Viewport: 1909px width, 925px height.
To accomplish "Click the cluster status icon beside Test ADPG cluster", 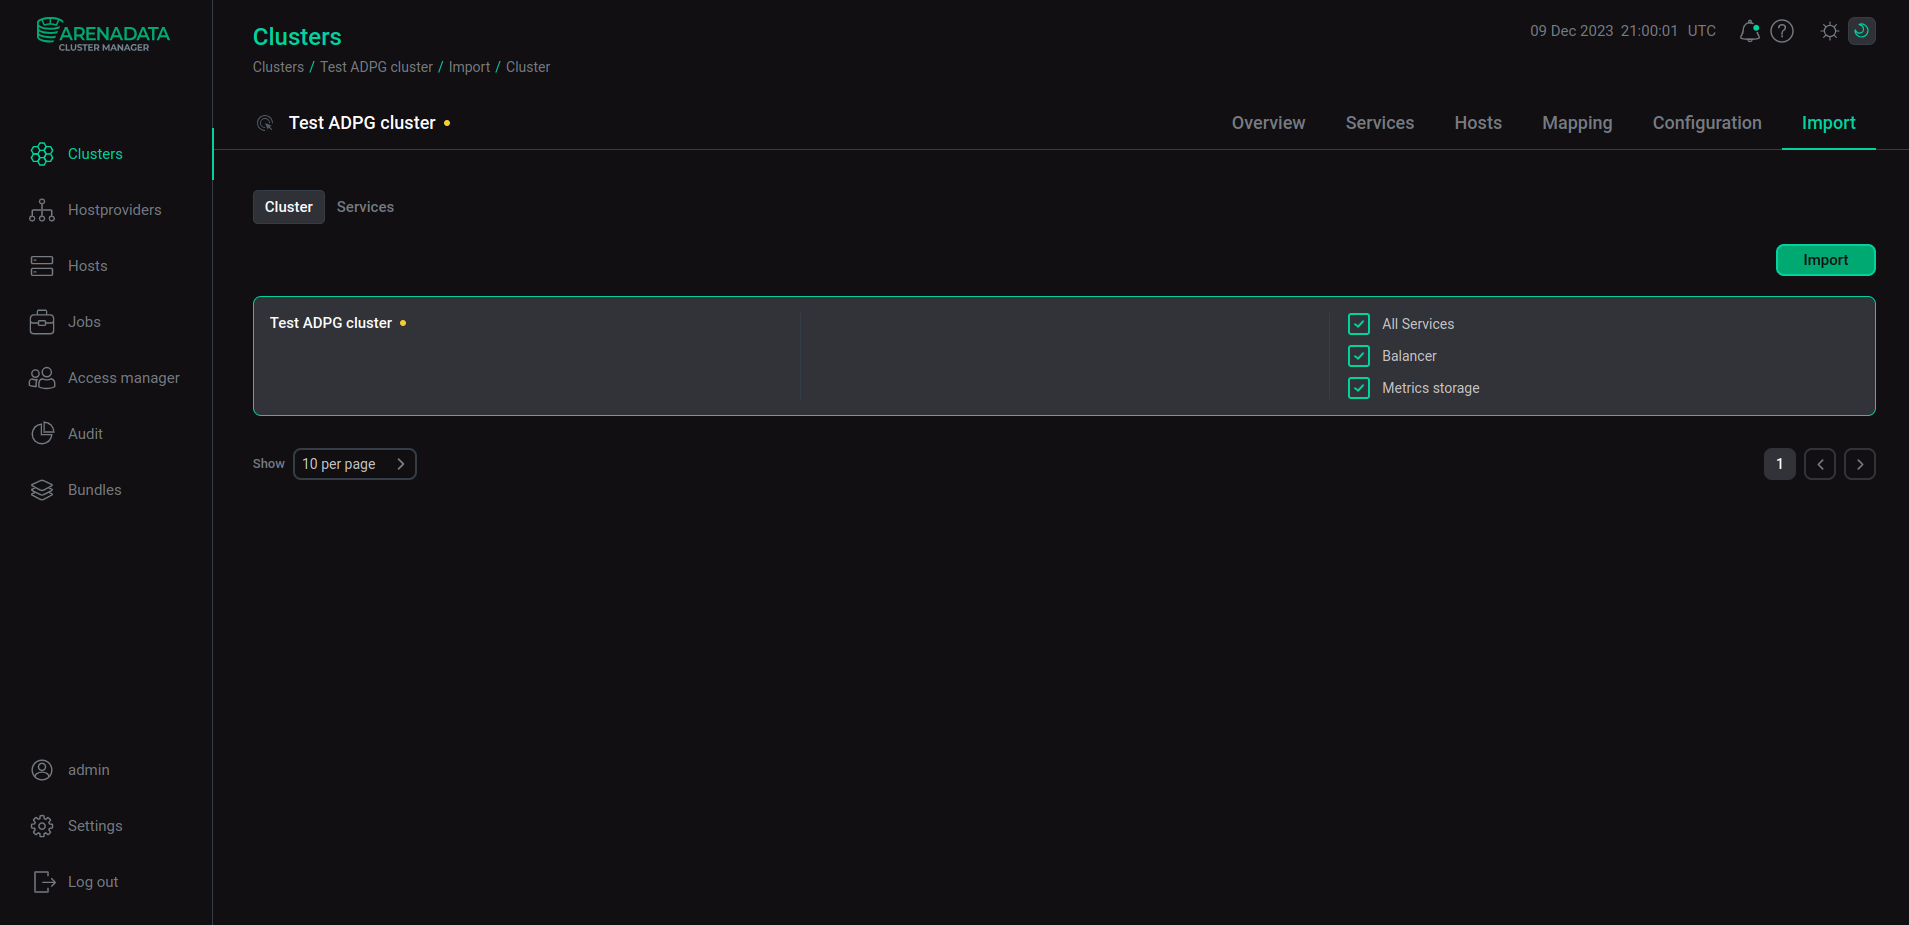I will pyautogui.click(x=265, y=123).
